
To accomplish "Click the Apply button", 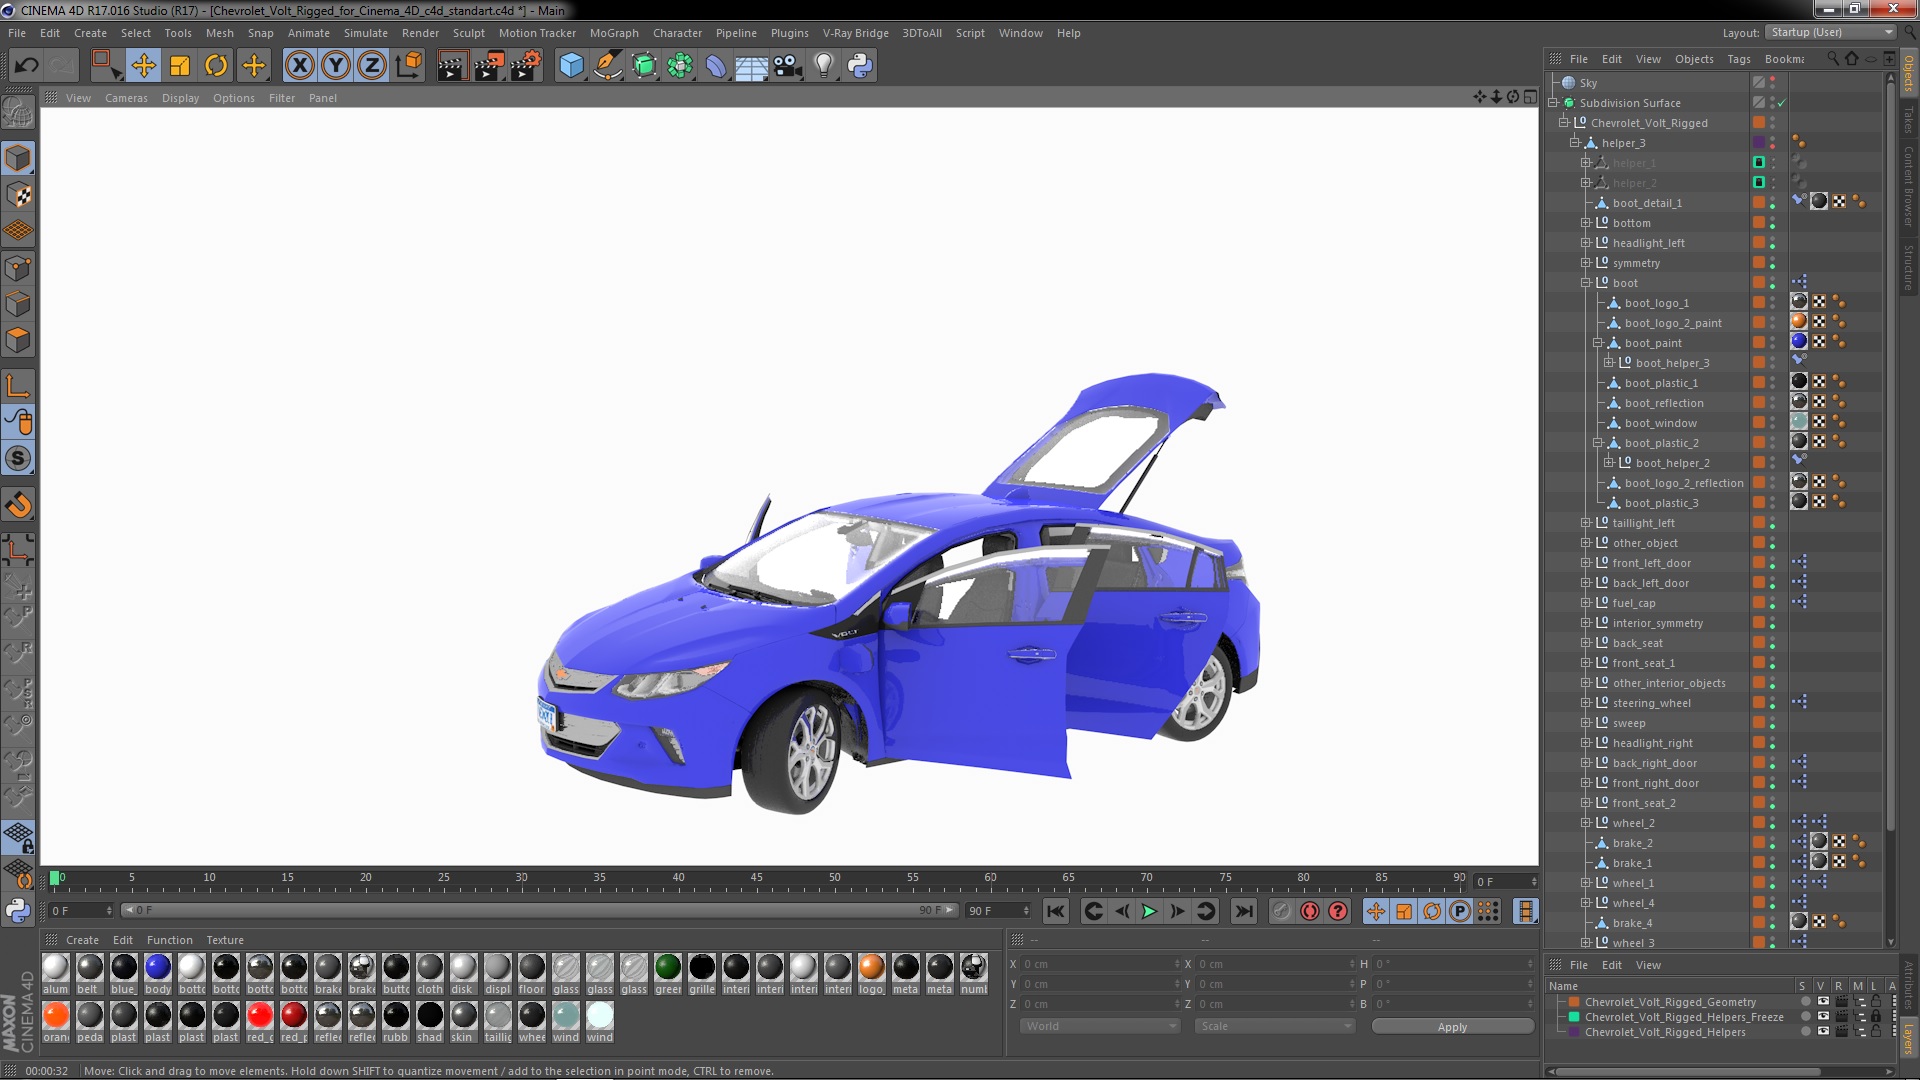I will tap(1452, 1027).
